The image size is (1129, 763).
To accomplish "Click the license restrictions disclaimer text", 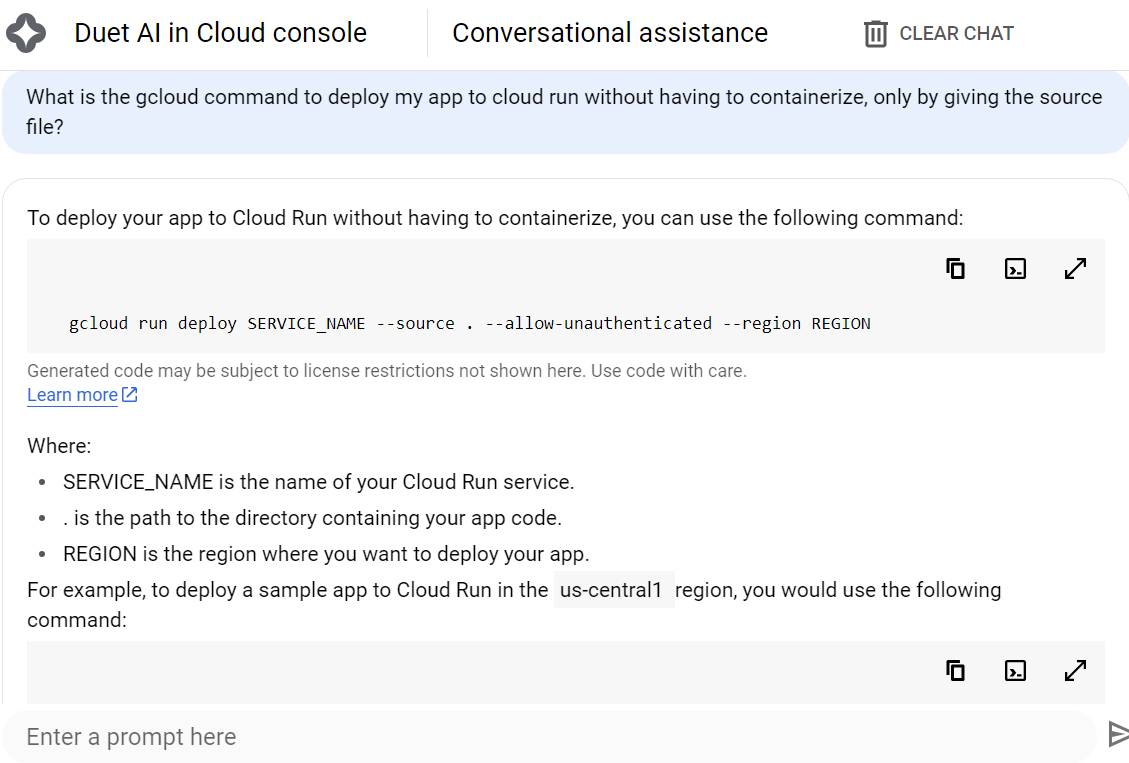I will (386, 371).
